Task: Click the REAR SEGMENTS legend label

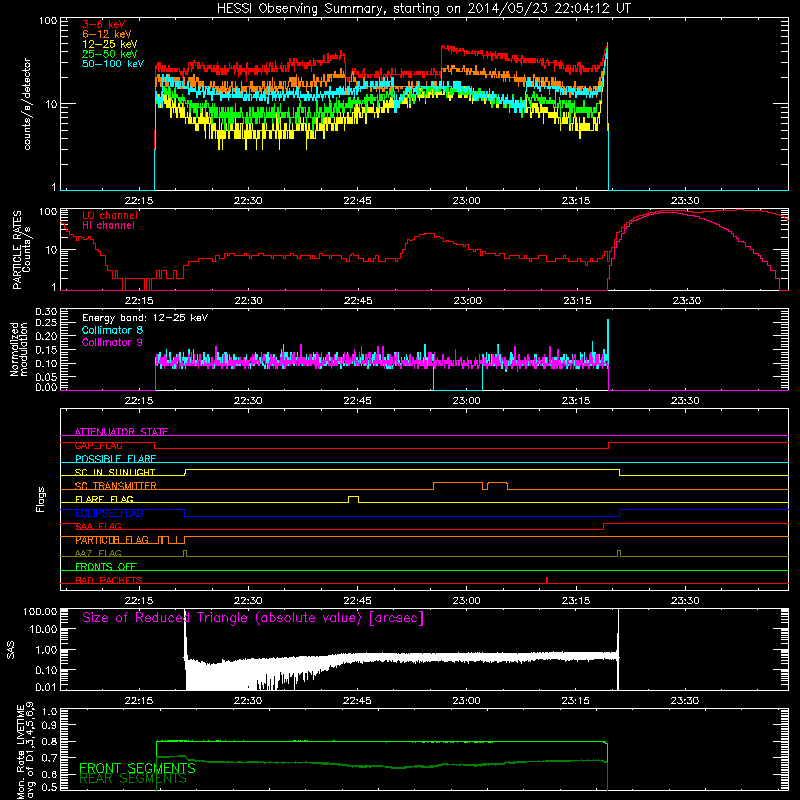Action: (133, 779)
